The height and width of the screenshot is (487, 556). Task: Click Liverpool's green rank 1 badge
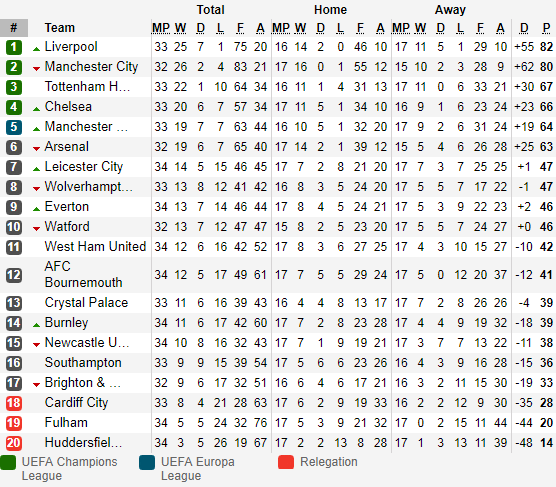(x=14, y=47)
